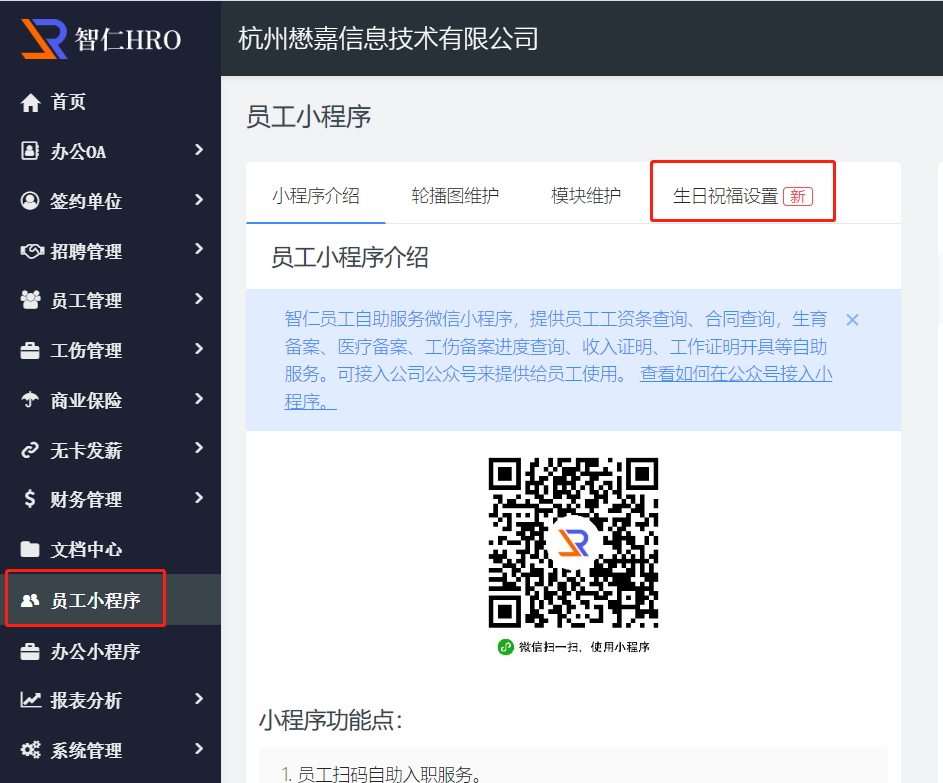
Task: Click the home icon beside 首页
Action: 30,102
